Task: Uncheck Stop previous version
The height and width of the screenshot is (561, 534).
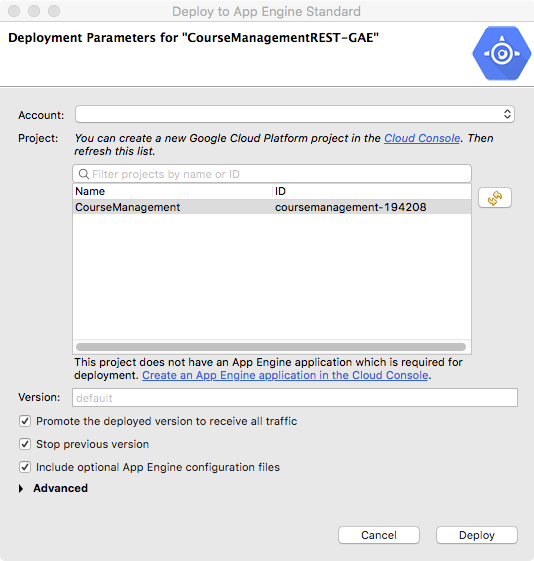Action: pyautogui.click(x=25, y=444)
